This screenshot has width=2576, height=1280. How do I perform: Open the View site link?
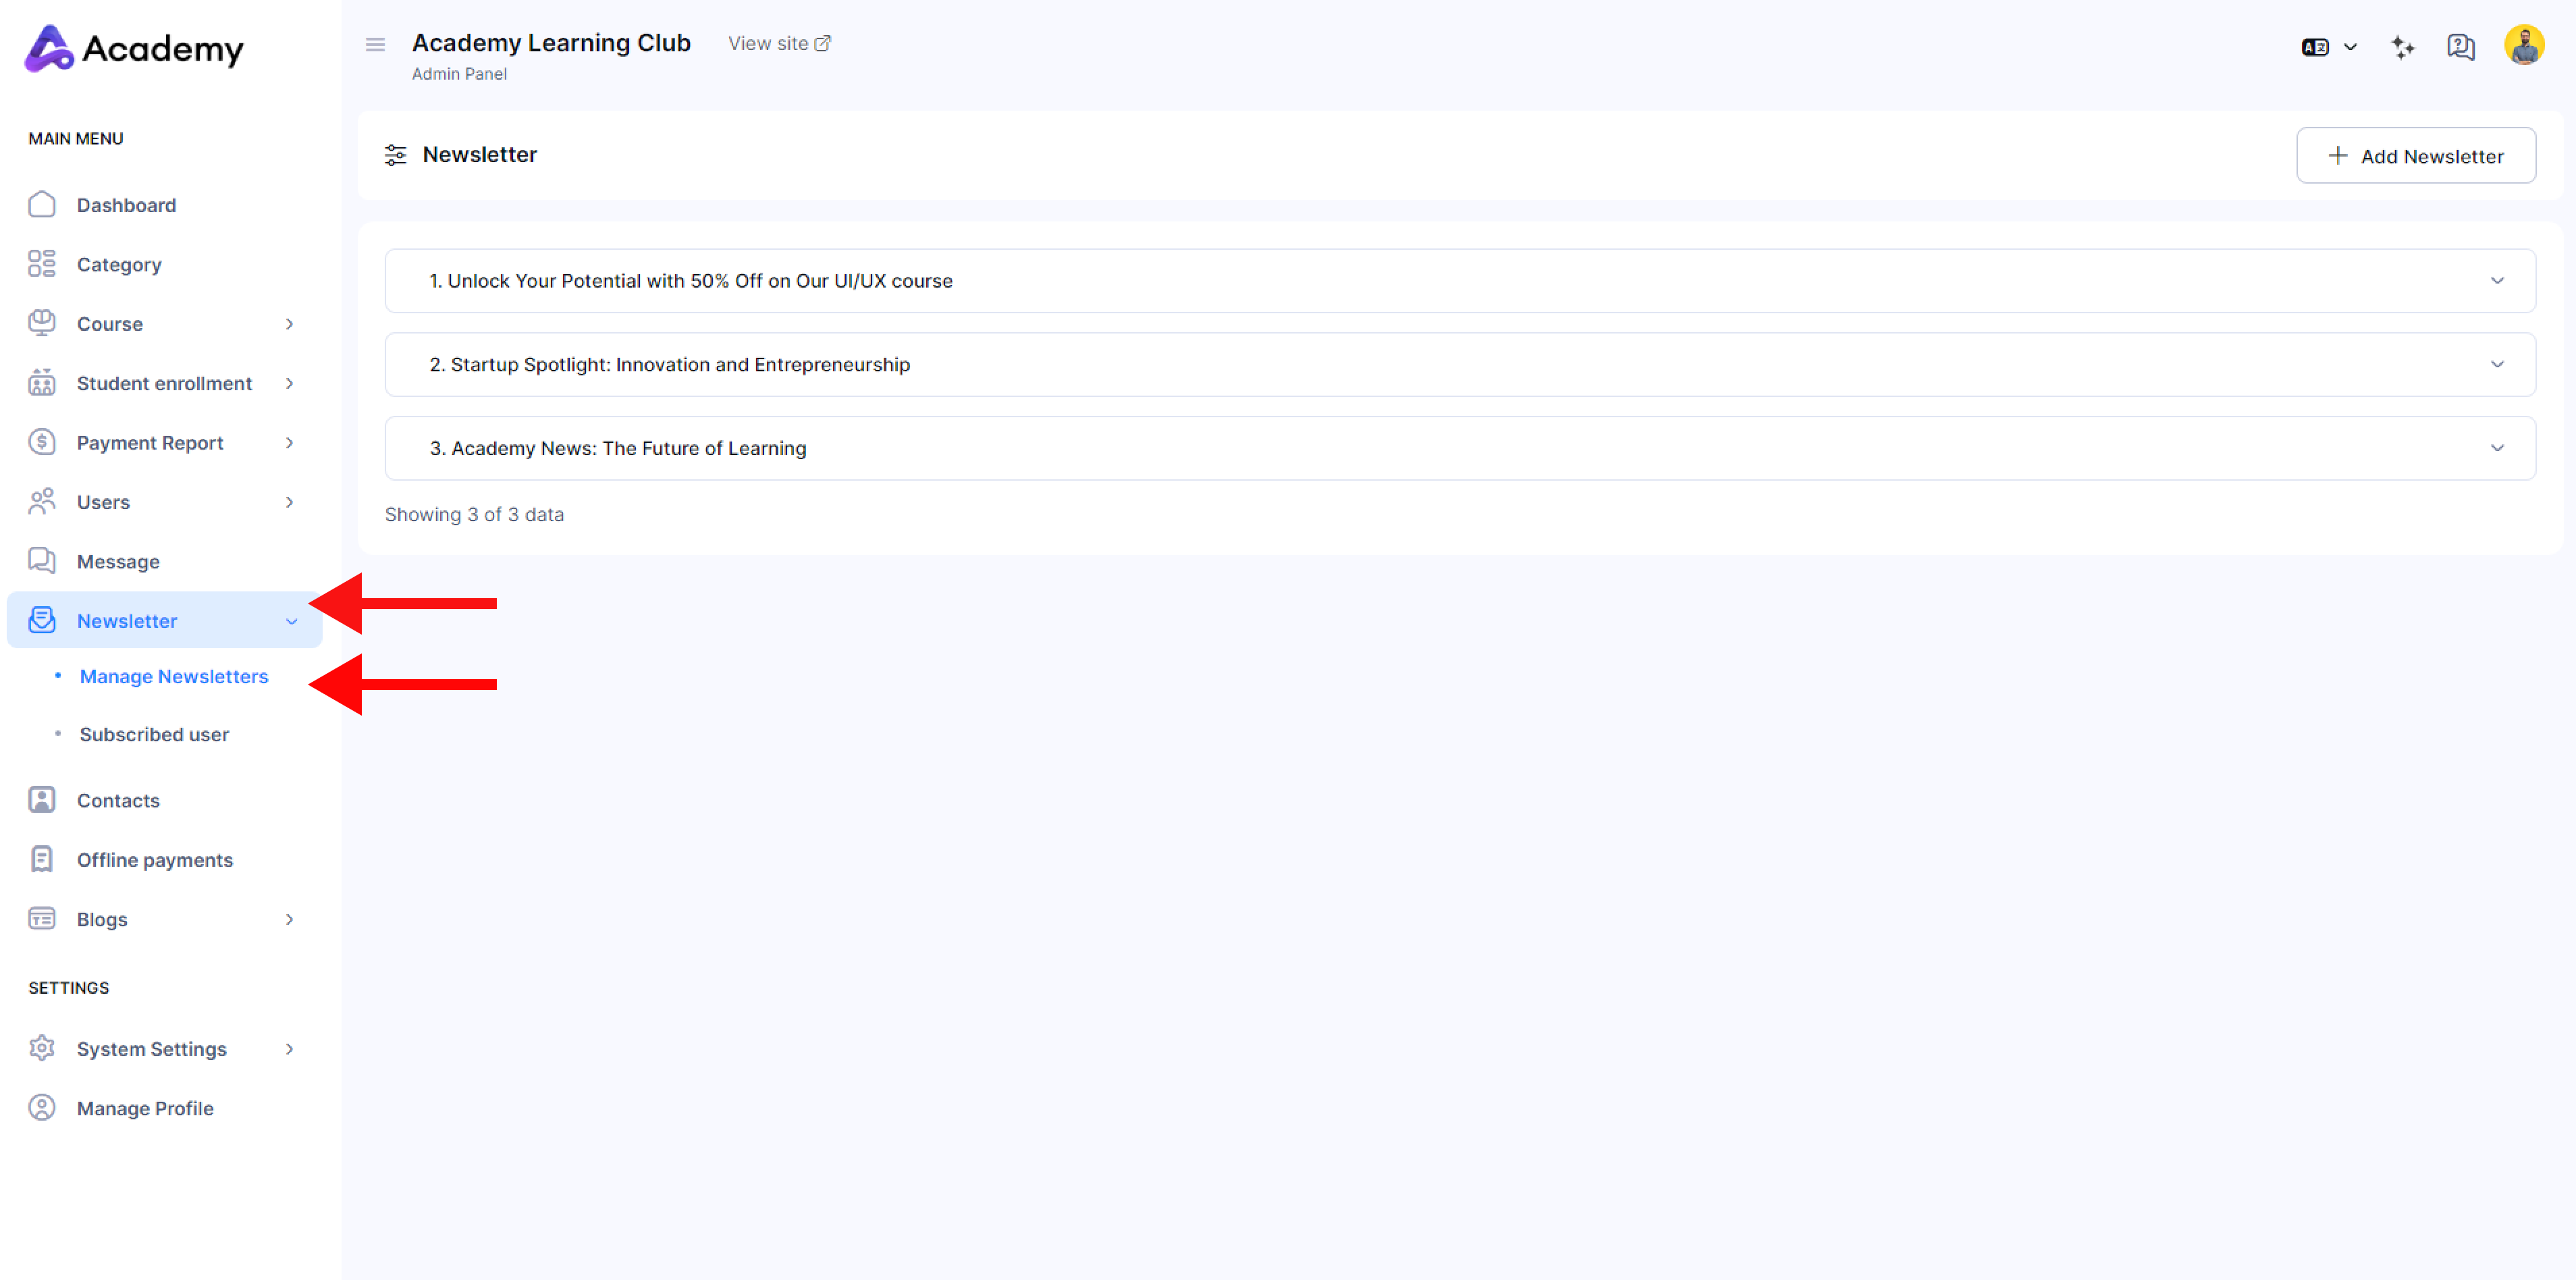(x=779, y=43)
